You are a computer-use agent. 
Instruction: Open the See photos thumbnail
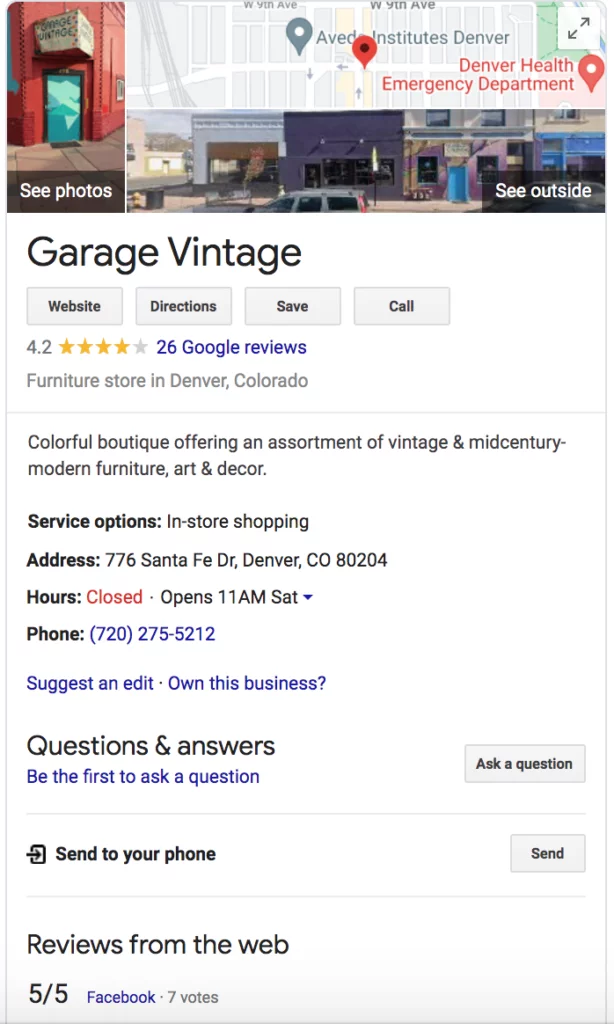coord(66,106)
